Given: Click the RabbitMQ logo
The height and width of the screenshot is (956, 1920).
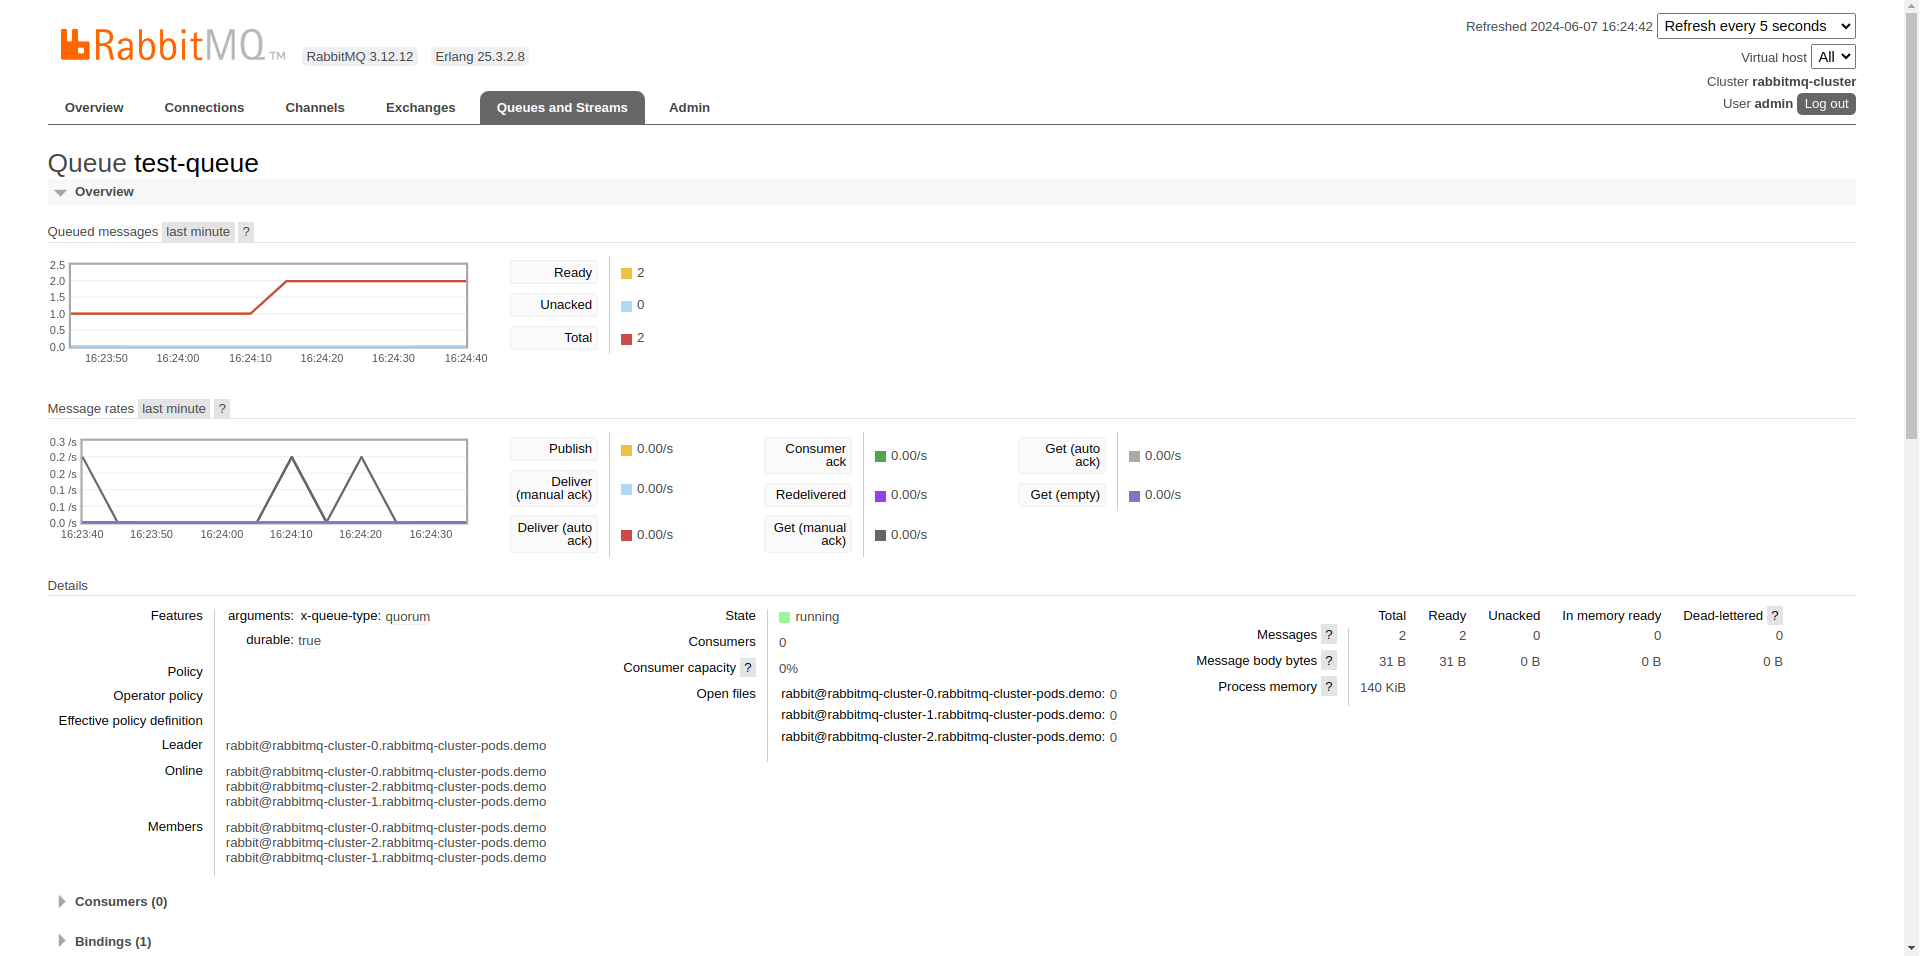Looking at the screenshot, I should click(x=162, y=45).
